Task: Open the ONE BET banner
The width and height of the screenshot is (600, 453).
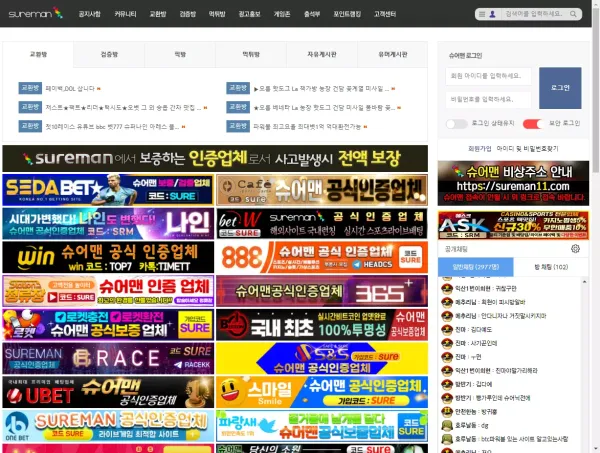Action: [x=108, y=426]
